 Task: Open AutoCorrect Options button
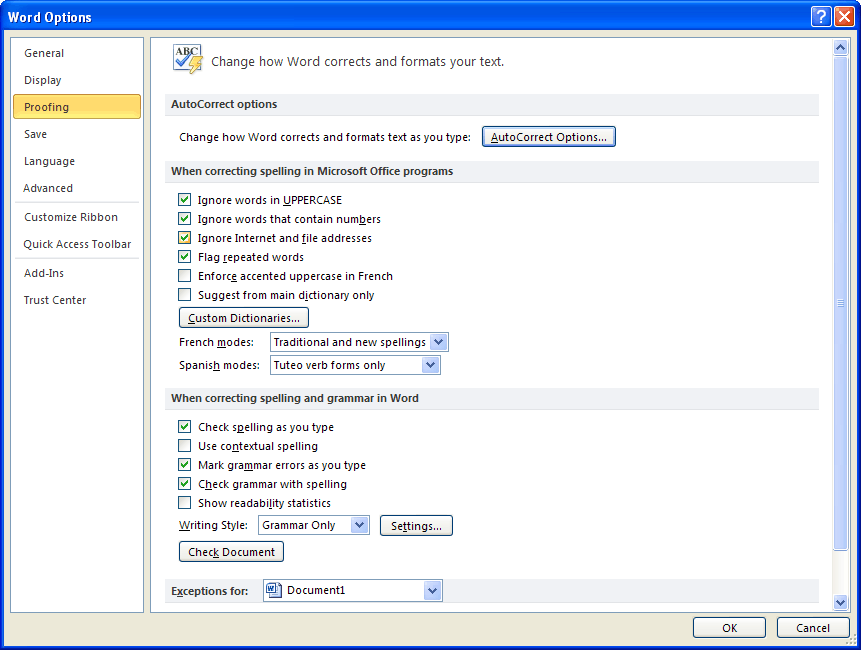click(549, 137)
